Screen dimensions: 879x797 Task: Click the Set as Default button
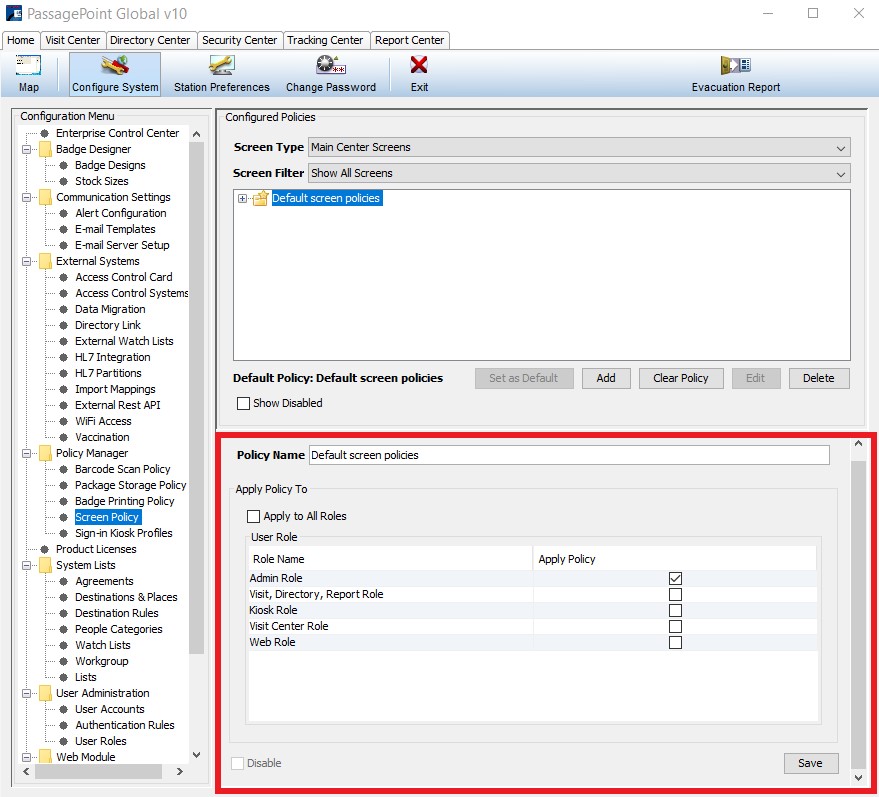(524, 378)
